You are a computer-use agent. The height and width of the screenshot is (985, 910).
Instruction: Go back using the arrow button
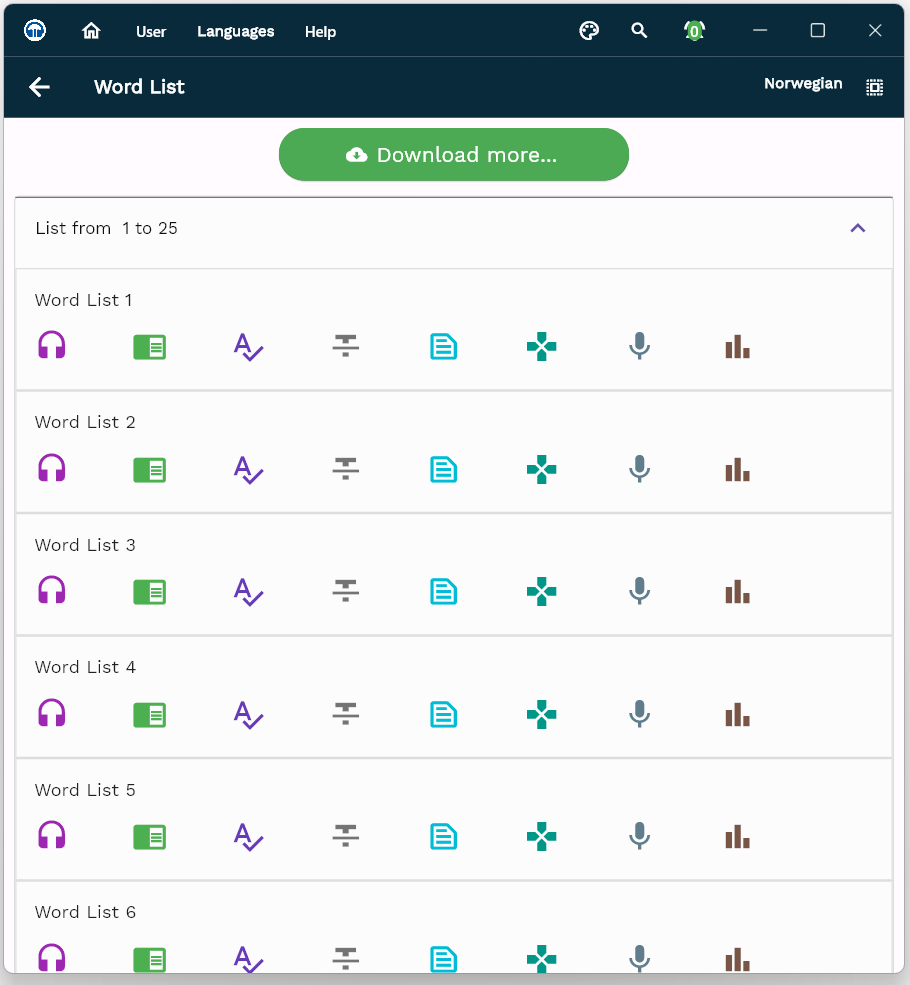pyautogui.click(x=39, y=87)
